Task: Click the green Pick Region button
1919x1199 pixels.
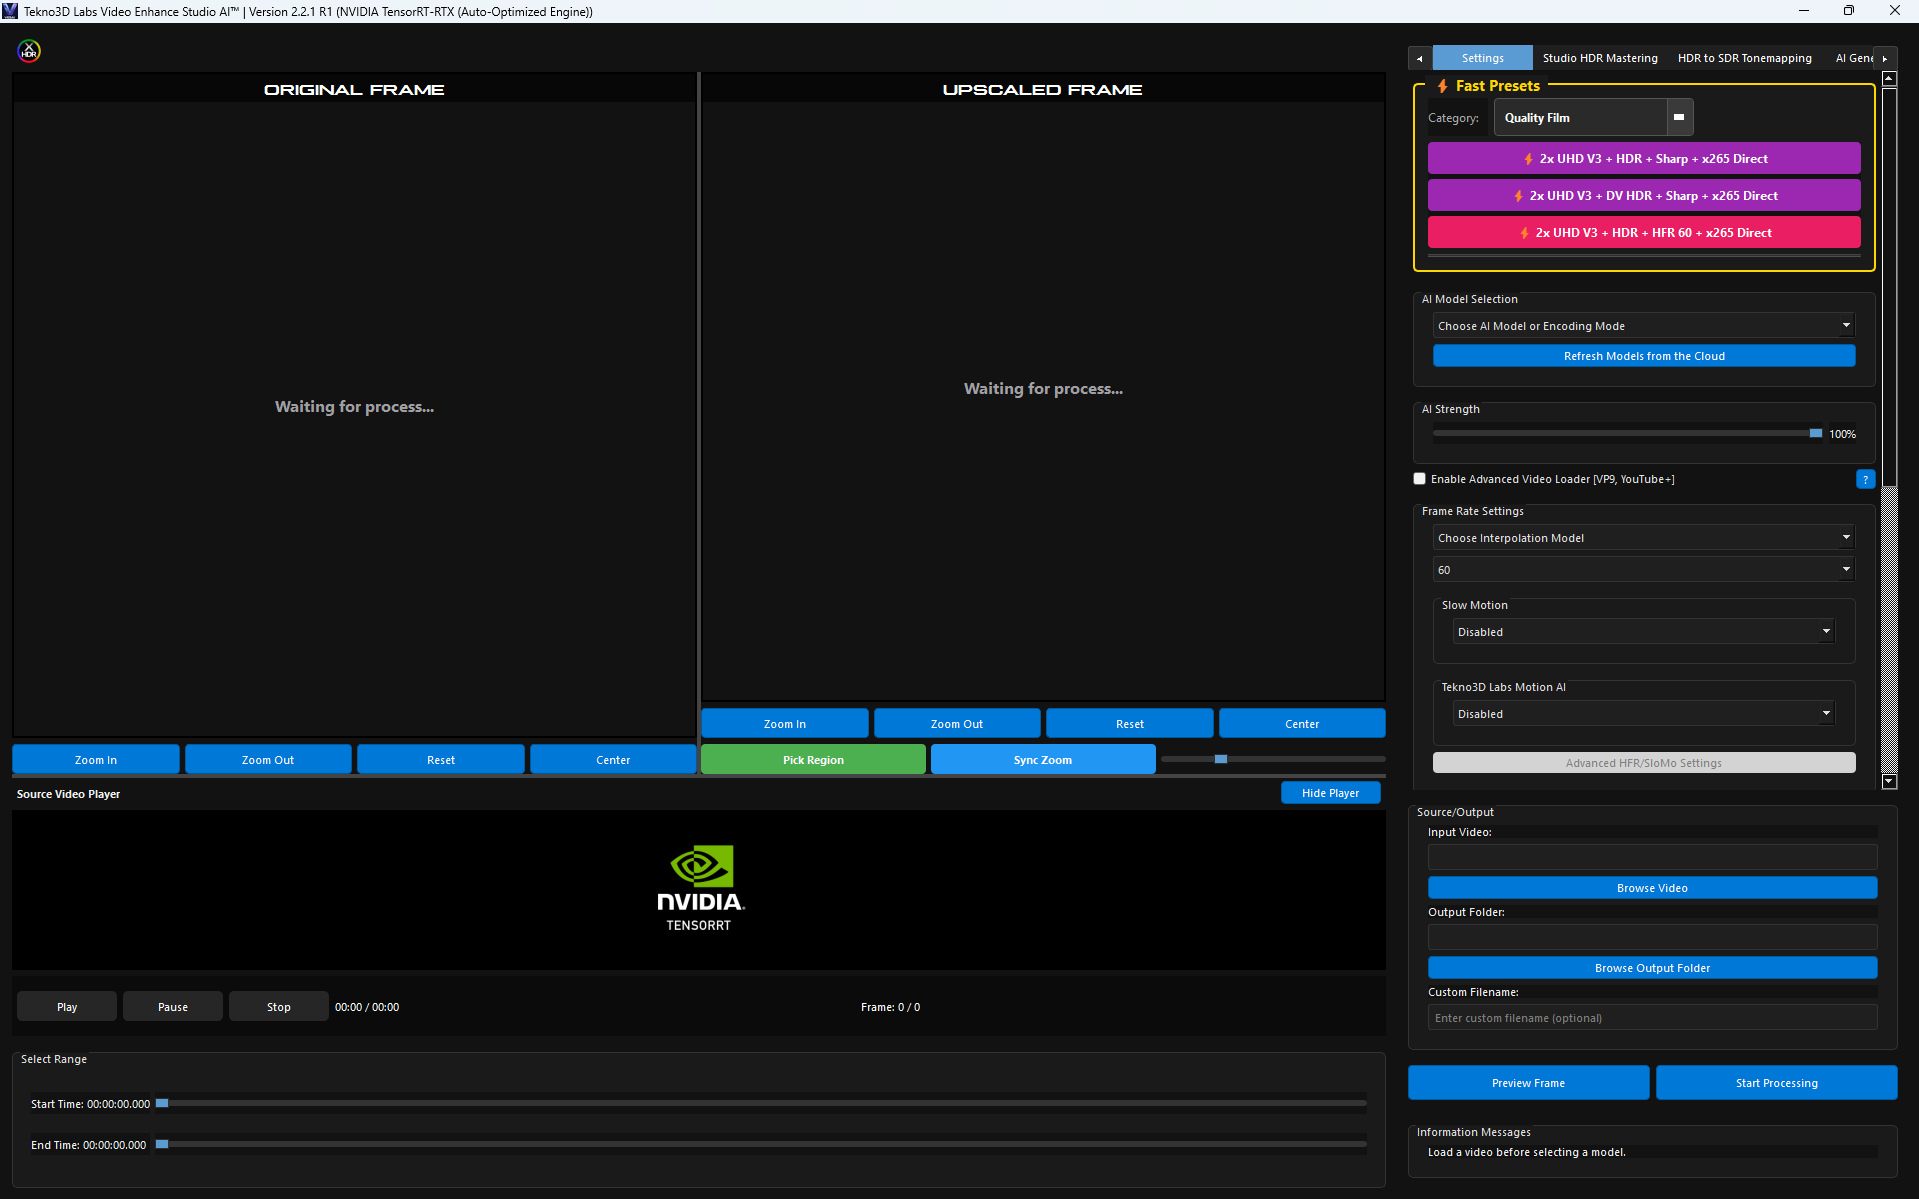Action: (813, 760)
